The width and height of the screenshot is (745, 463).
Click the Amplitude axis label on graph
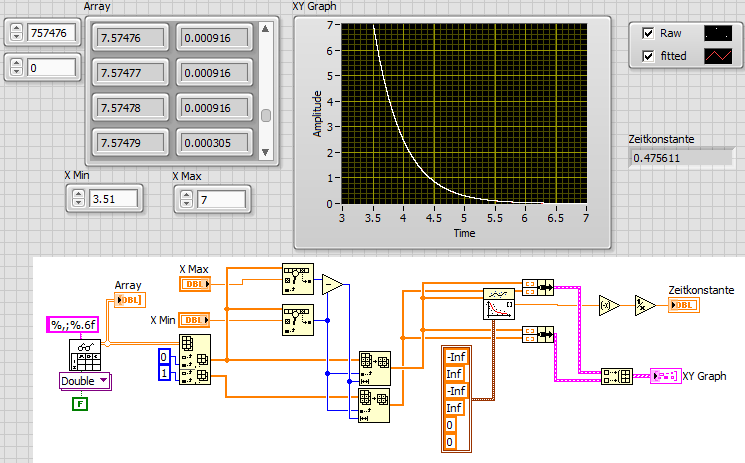pos(316,114)
